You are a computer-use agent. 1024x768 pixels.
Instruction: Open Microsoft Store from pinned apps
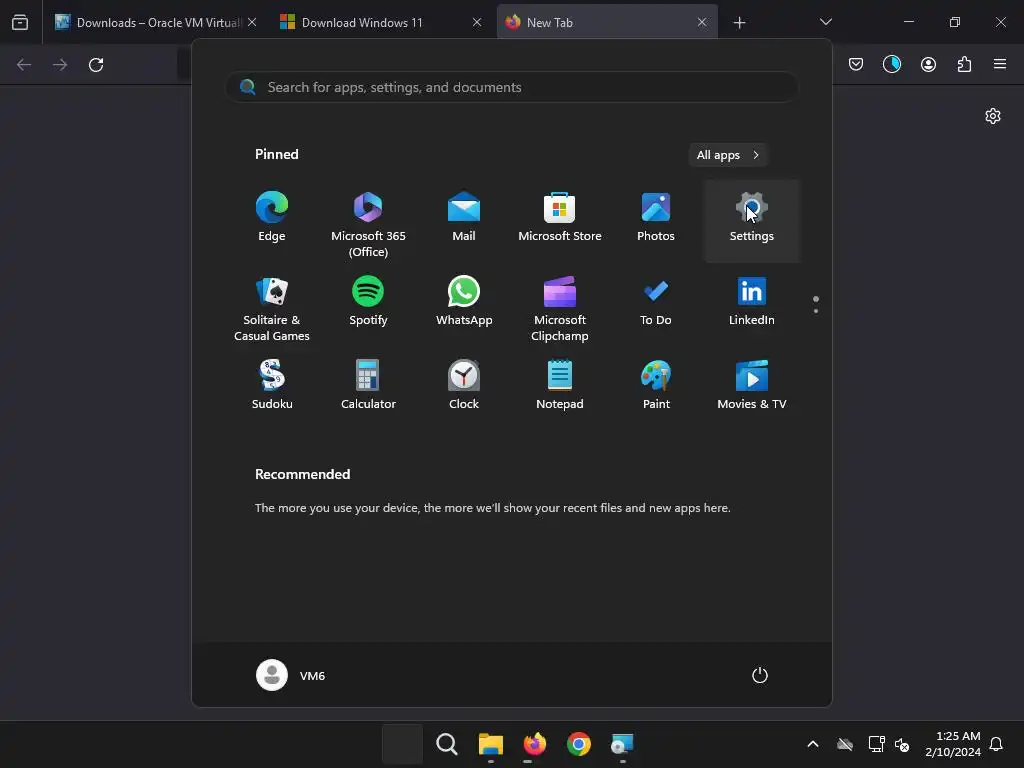point(560,219)
